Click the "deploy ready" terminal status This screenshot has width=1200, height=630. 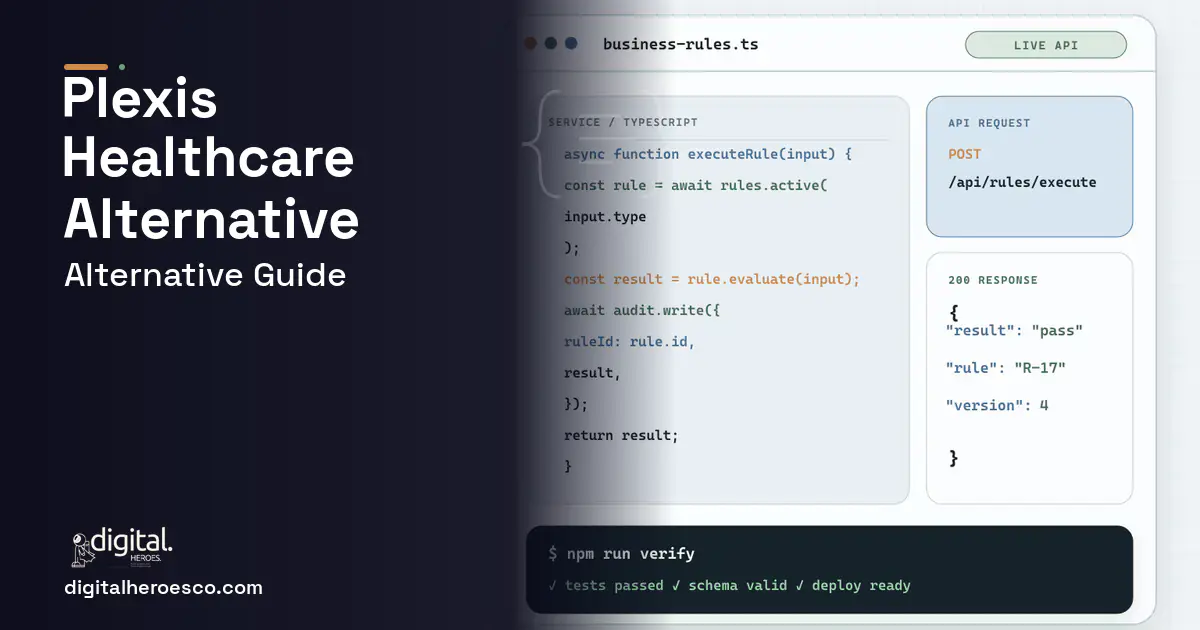click(x=861, y=585)
